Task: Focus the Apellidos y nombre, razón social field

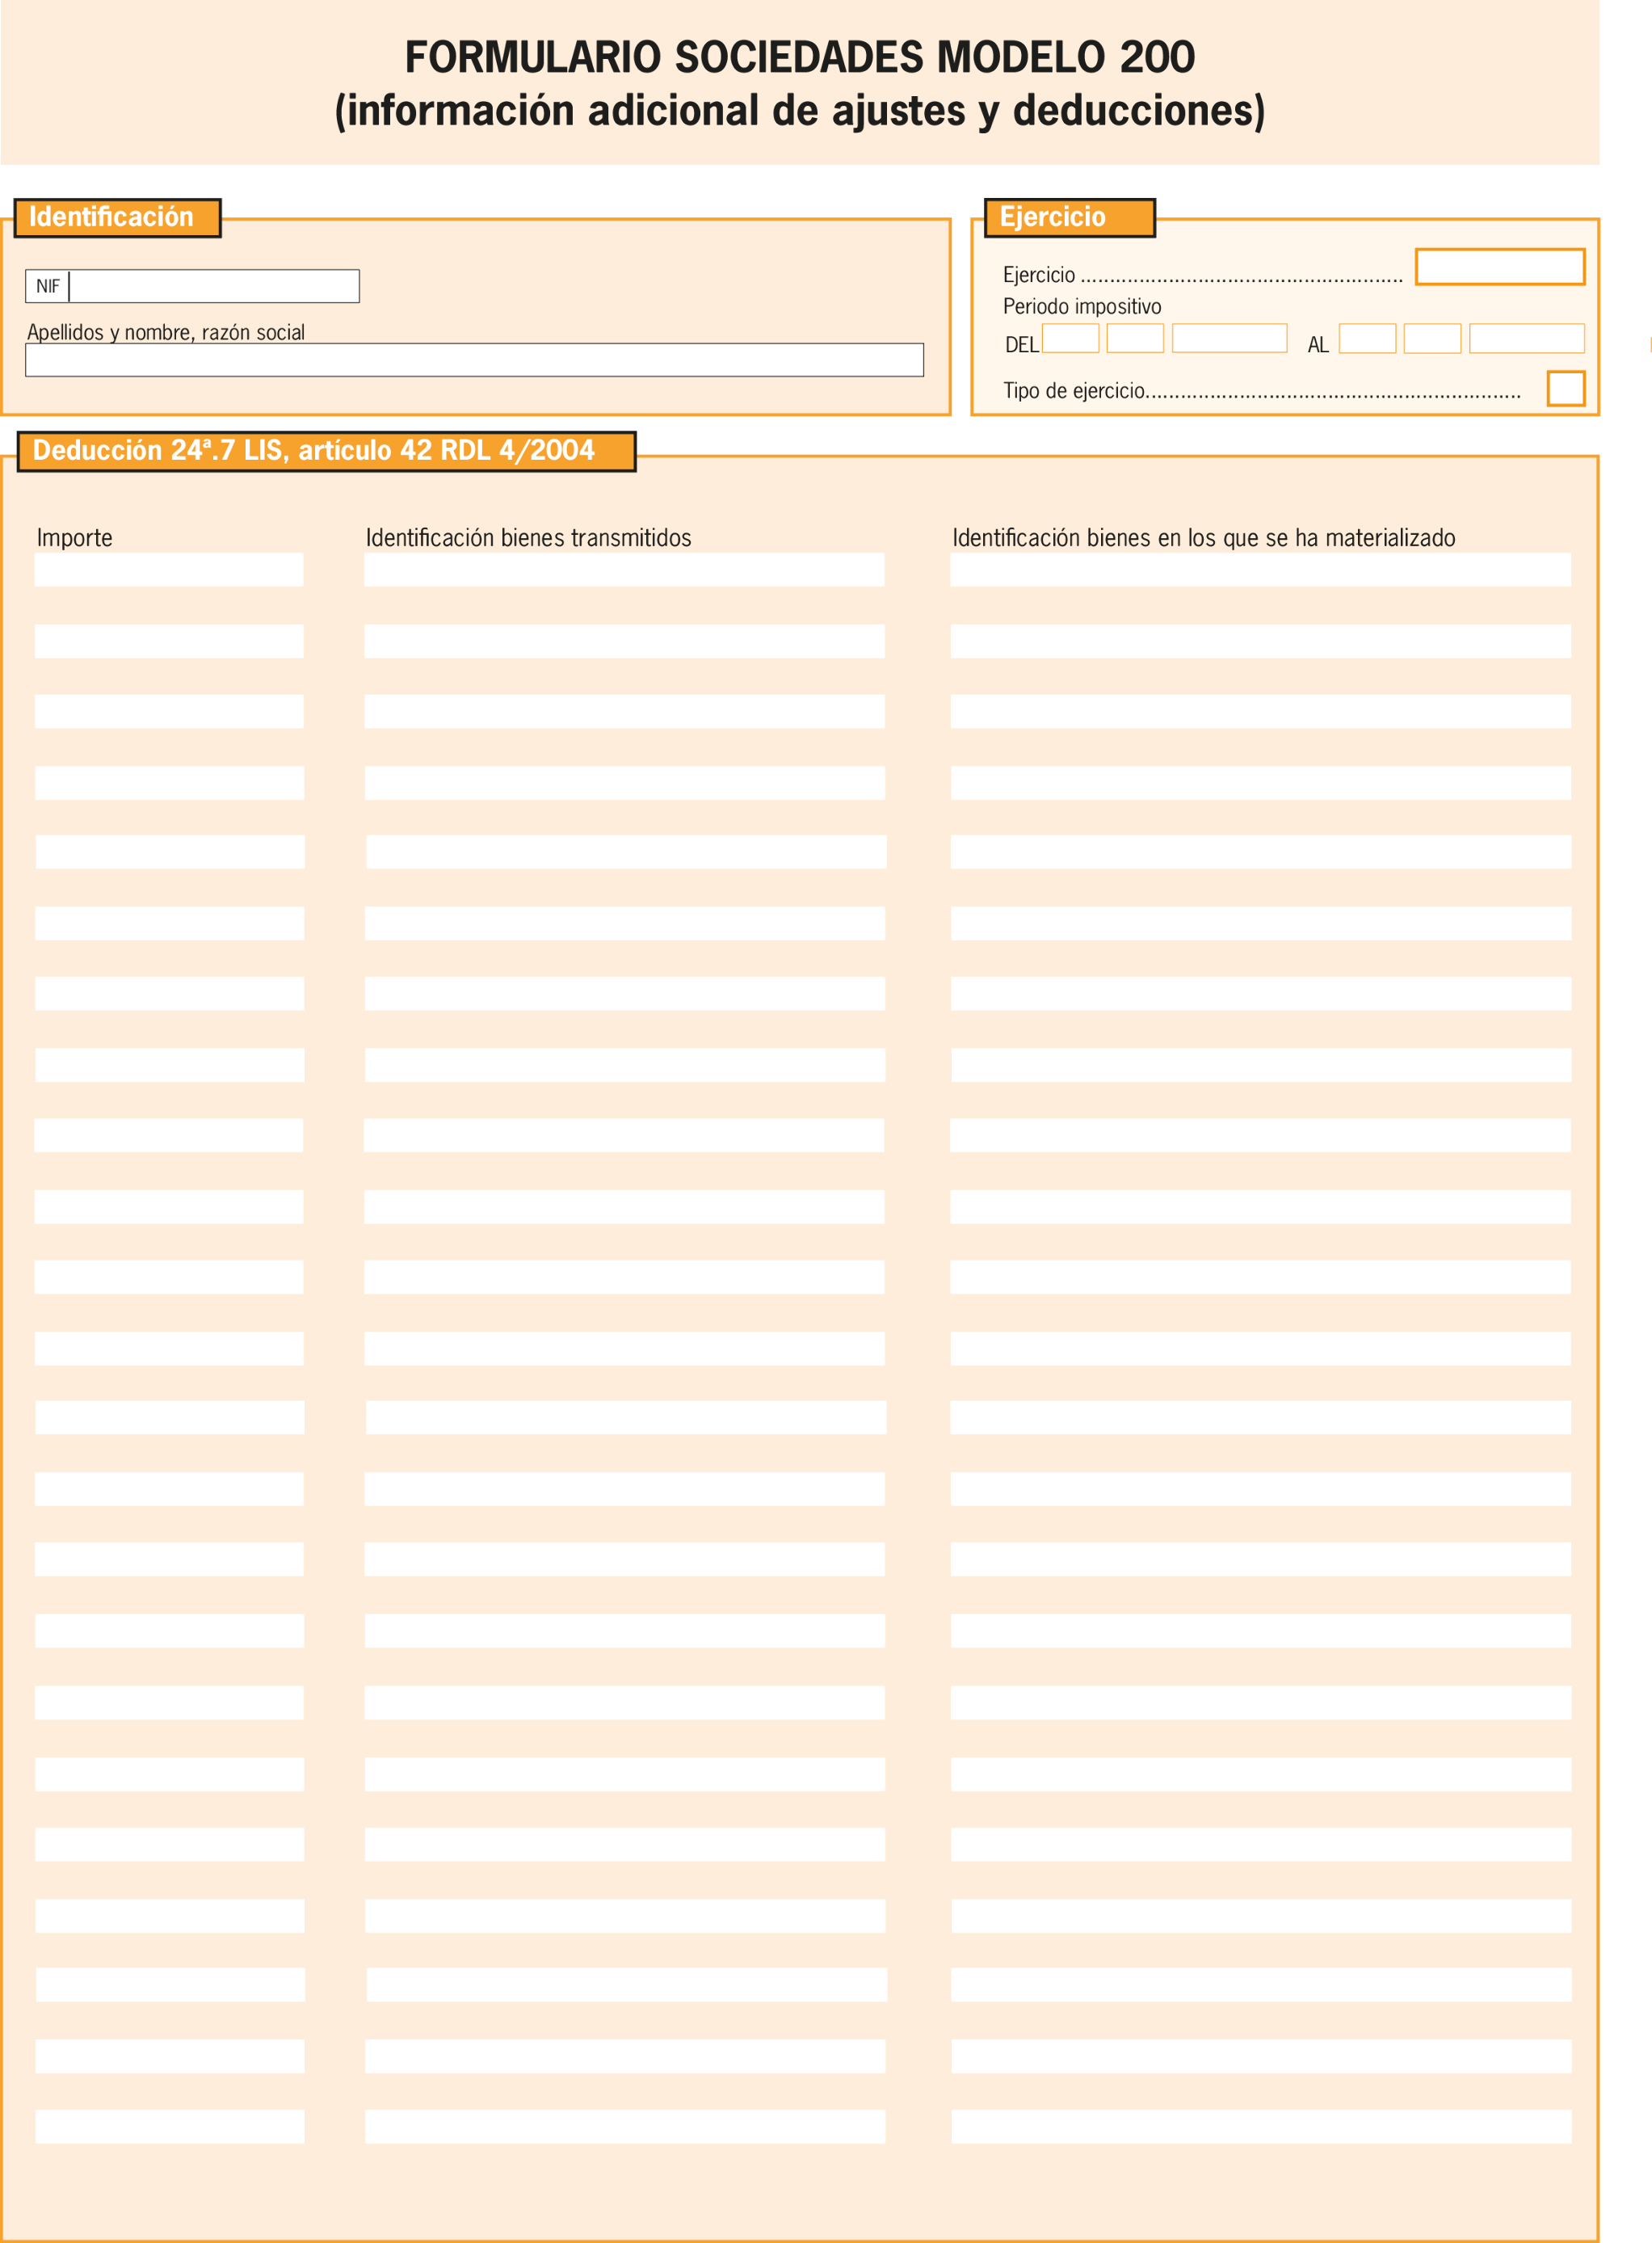Action: [474, 360]
